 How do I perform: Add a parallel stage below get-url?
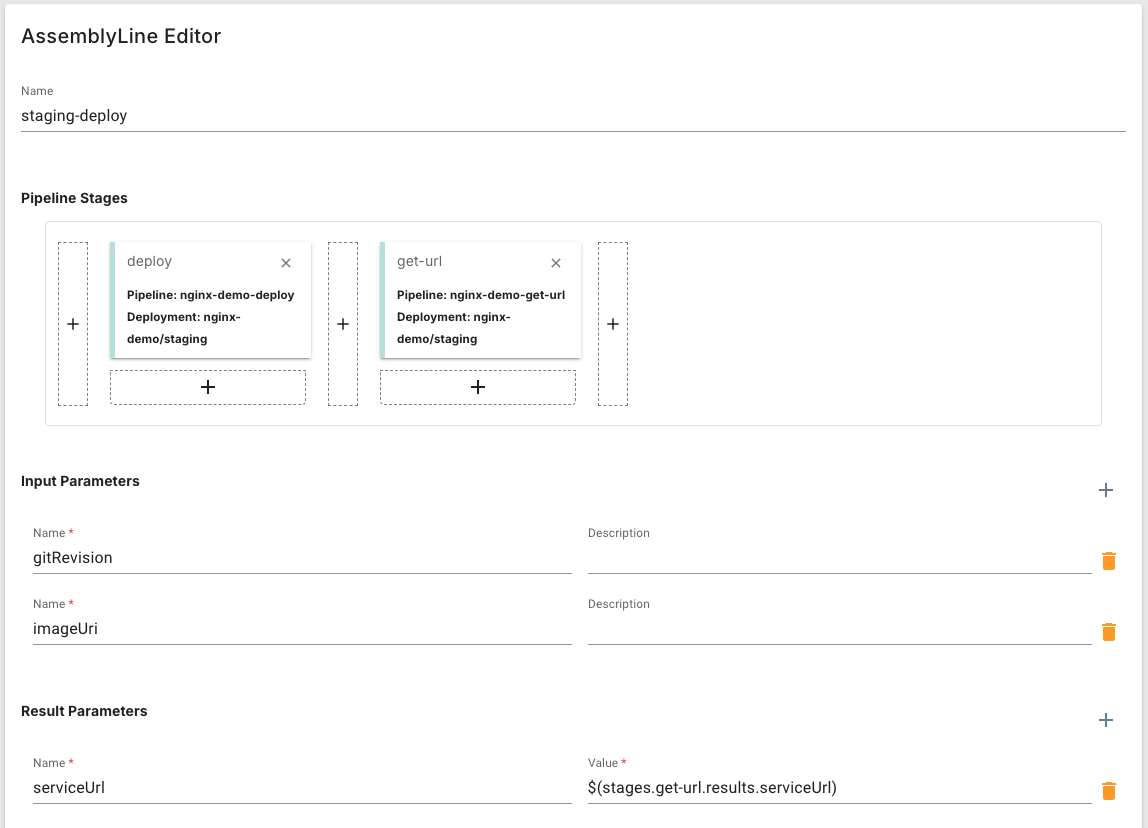coord(478,387)
